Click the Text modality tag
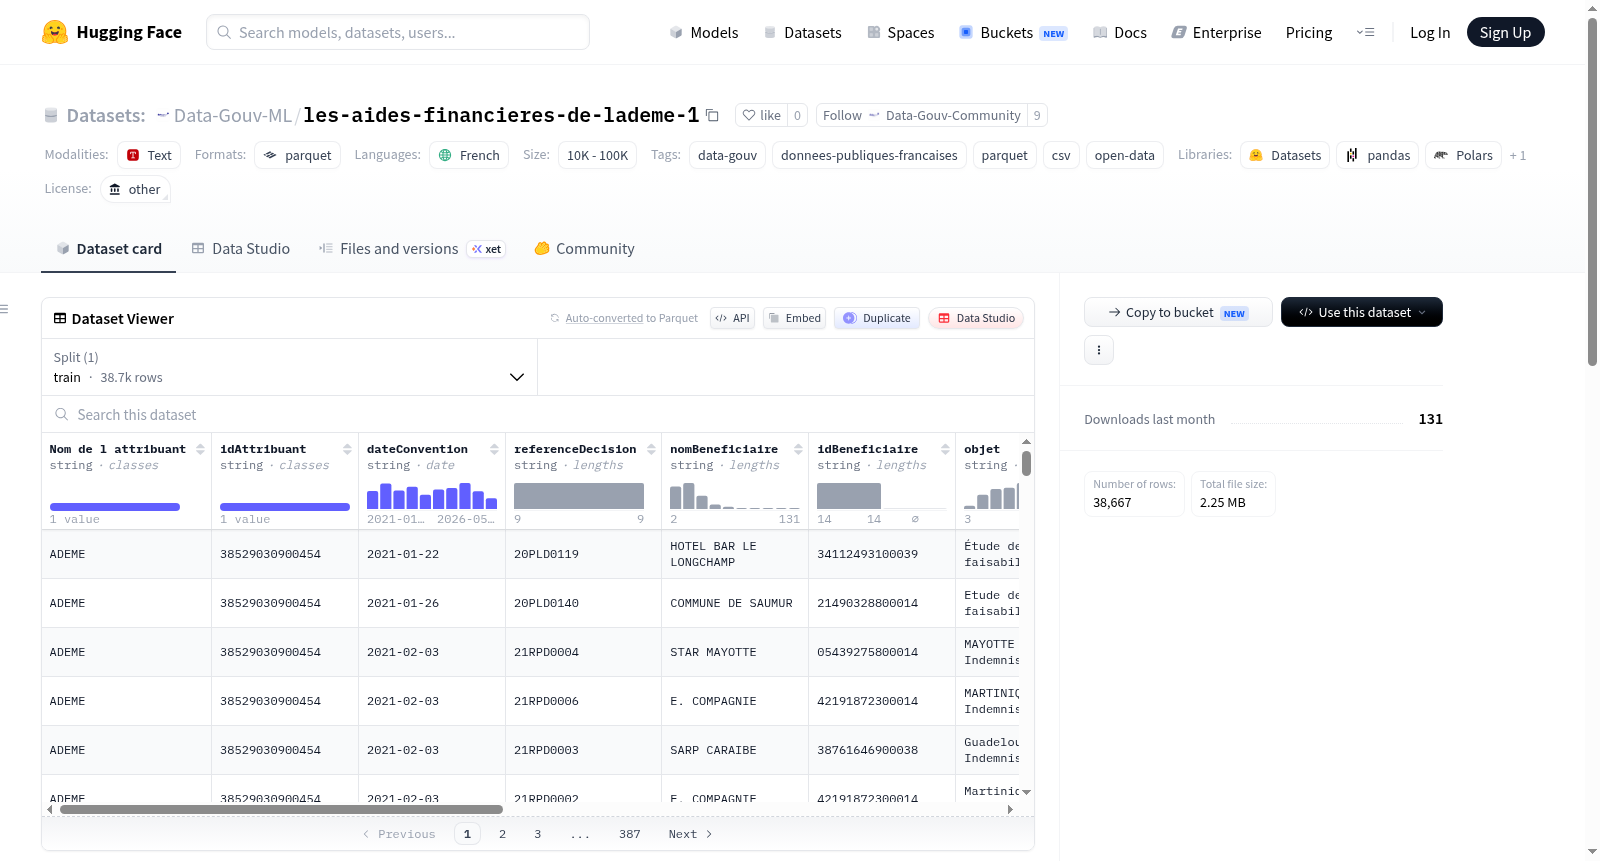The height and width of the screenshot is (861, 1600). pos(149,155)
